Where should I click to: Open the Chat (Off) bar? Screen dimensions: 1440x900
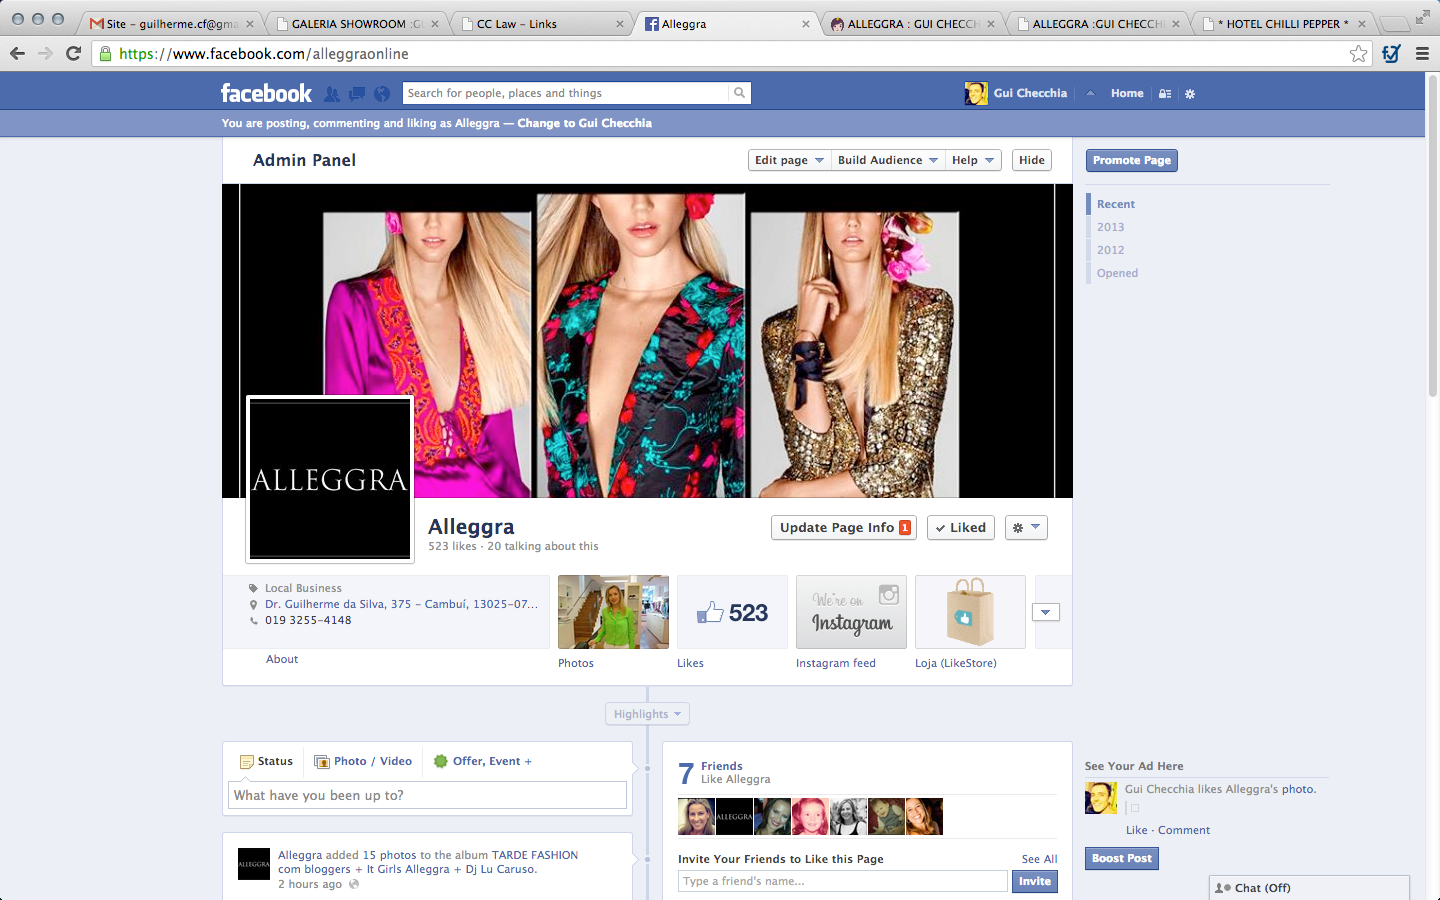tap(1309, 888)
